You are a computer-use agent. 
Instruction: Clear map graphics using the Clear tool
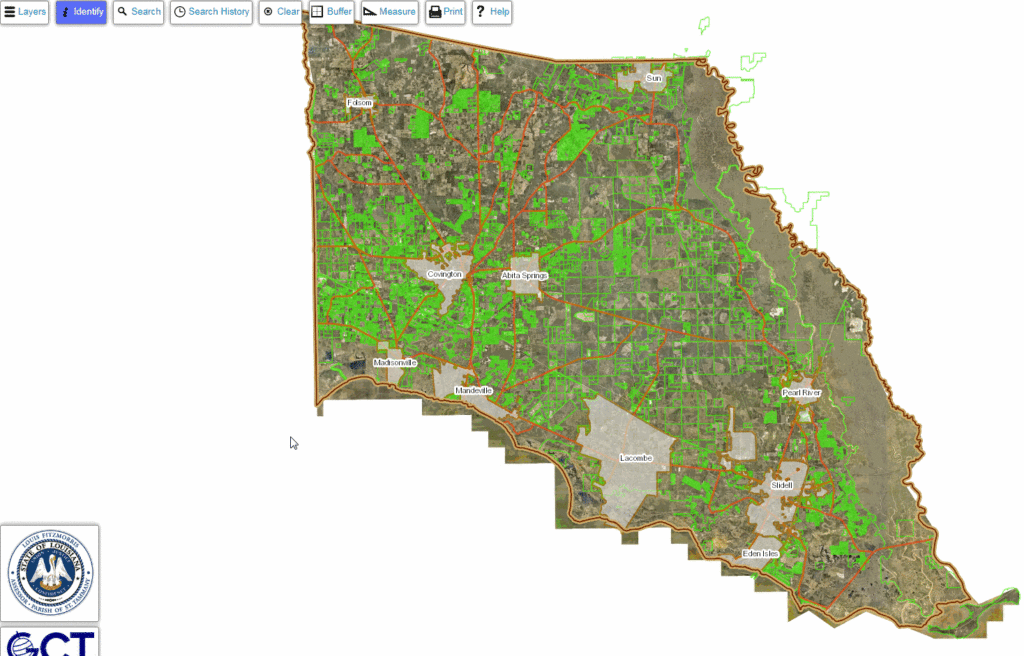(x=280, y=11)
